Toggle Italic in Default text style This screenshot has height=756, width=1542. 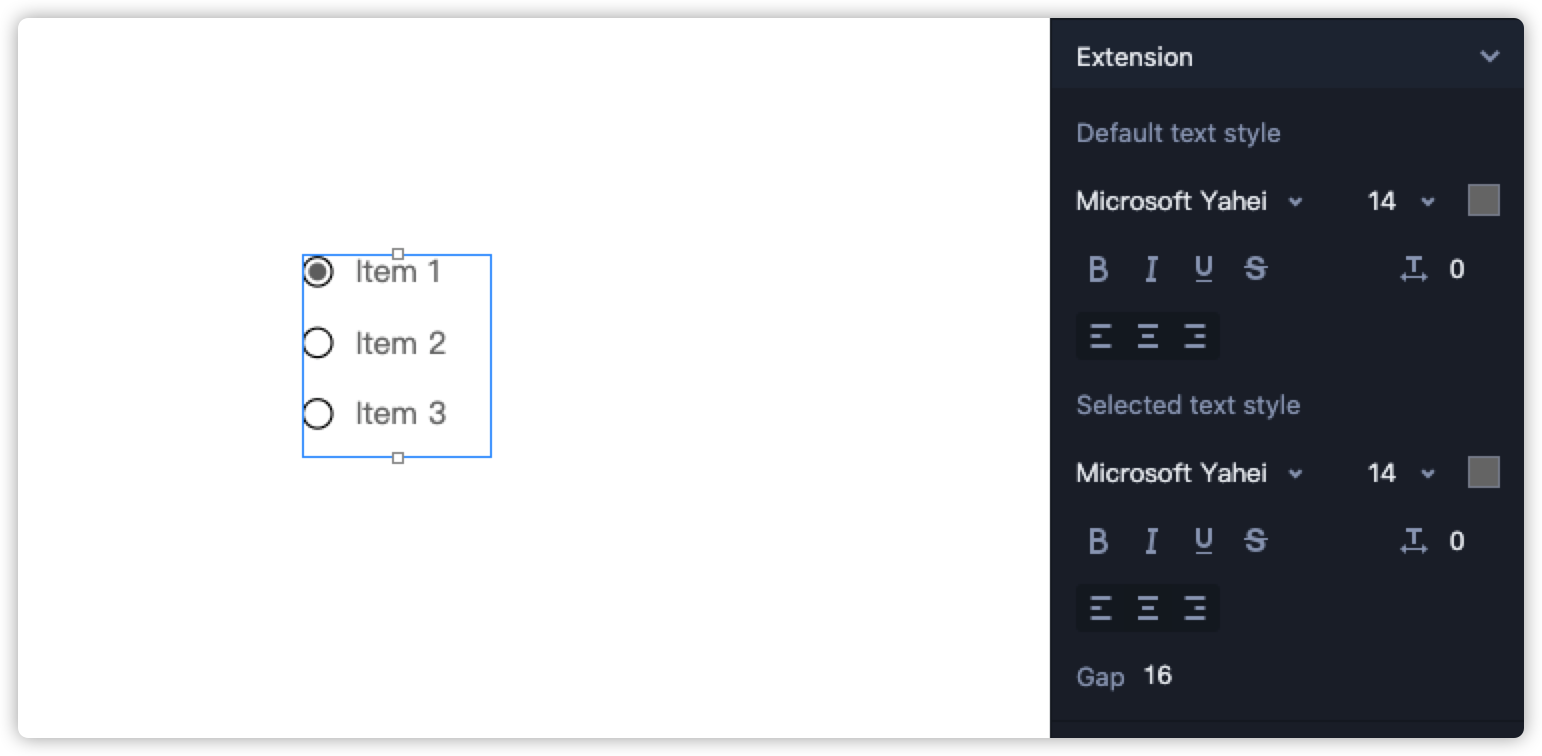tap(1151, 269)
